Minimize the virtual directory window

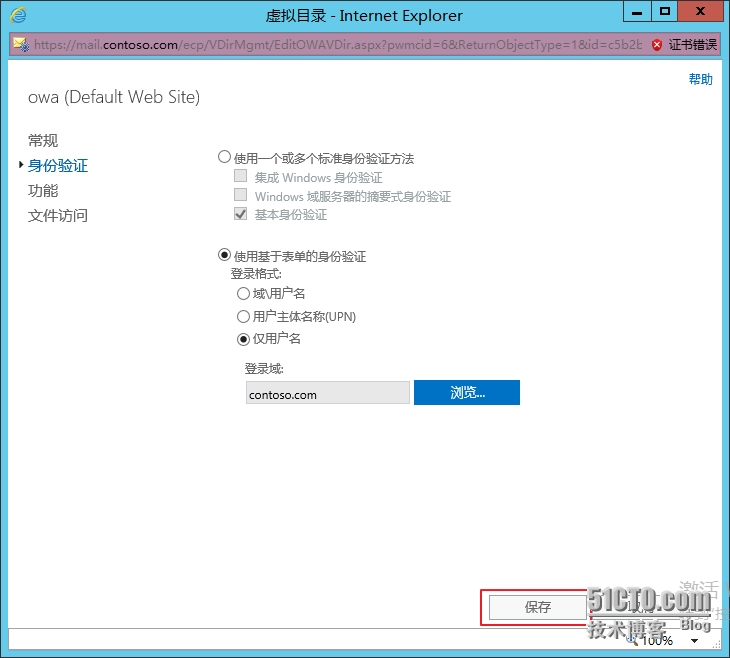tap(637, 12)
